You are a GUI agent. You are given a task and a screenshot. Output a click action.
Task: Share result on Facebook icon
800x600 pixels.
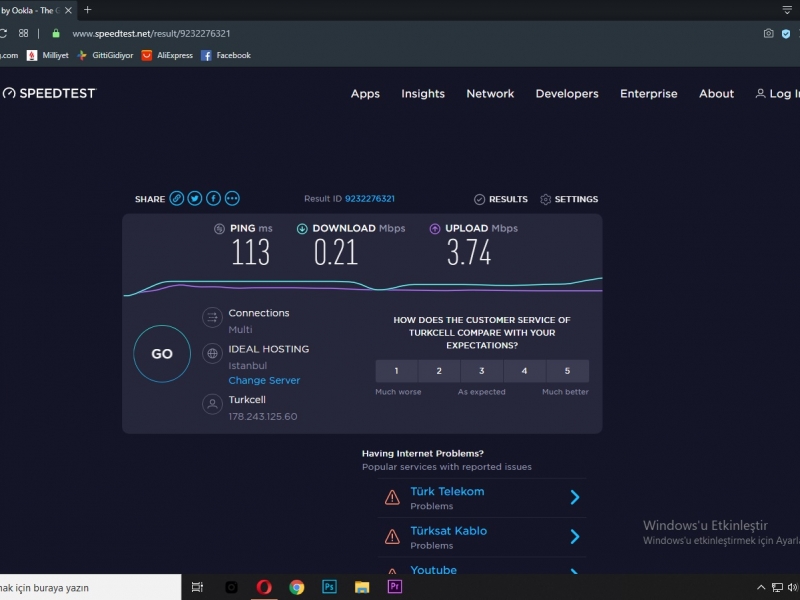click(x=213, y=198)
